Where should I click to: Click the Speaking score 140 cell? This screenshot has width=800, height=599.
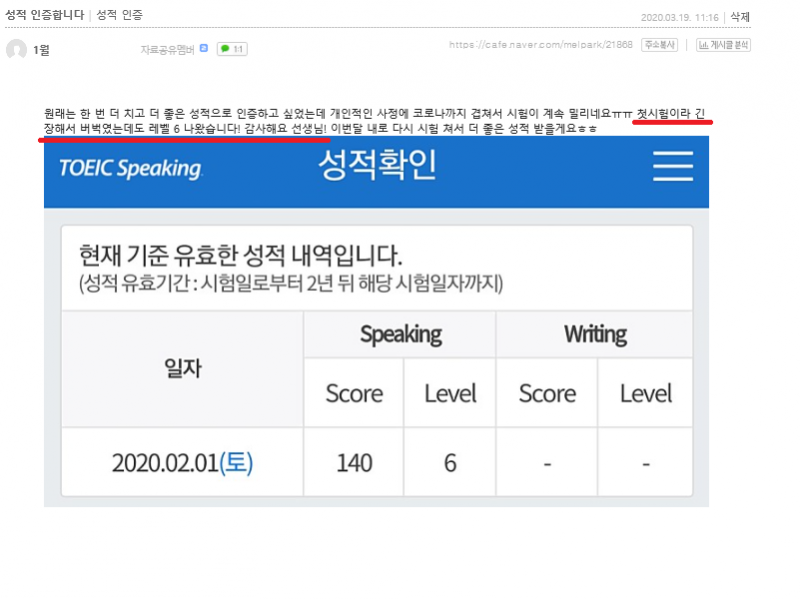click(354, 463)
